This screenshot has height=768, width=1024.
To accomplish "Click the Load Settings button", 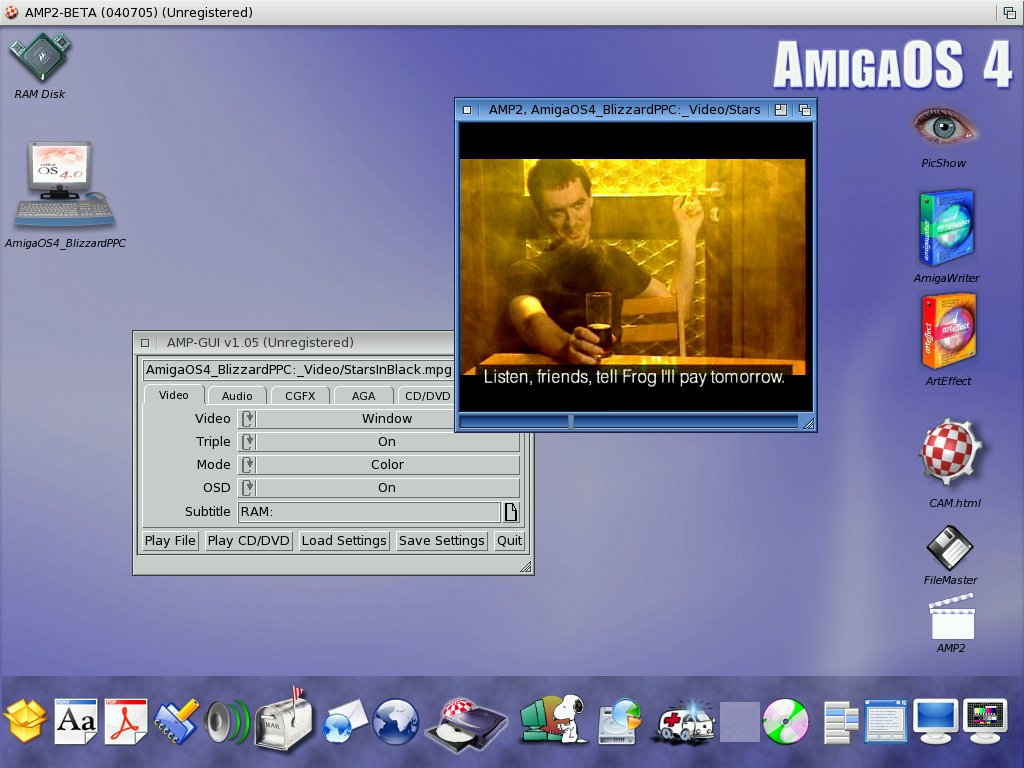I will [x=344, y=541].
